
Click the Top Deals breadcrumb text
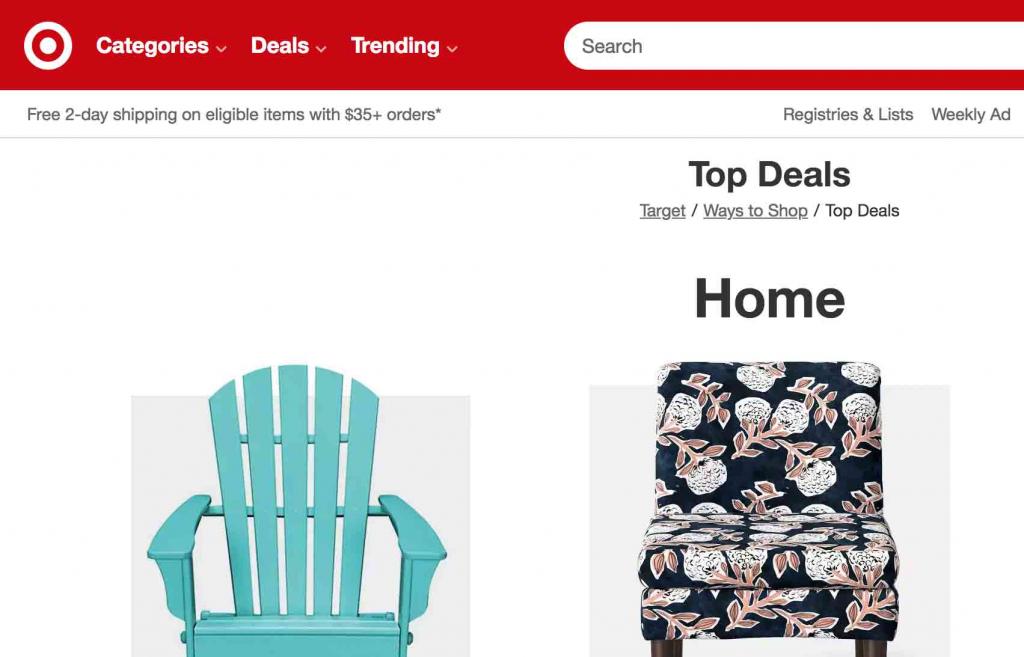pos(862,211)
